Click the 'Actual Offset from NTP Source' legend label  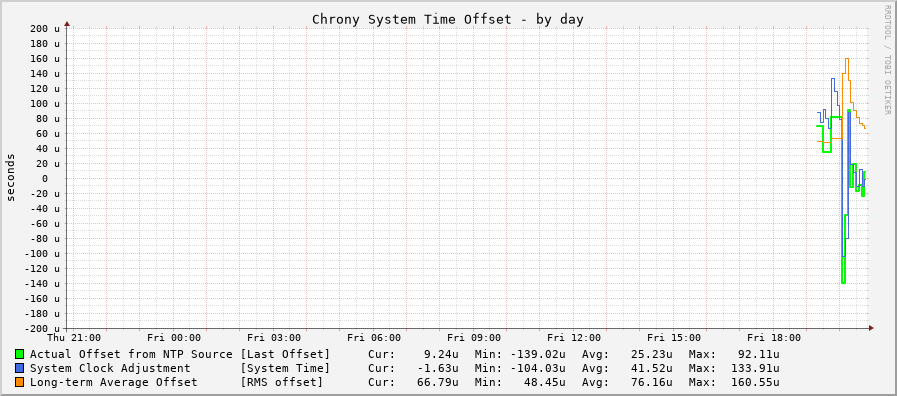coord(131,354)
